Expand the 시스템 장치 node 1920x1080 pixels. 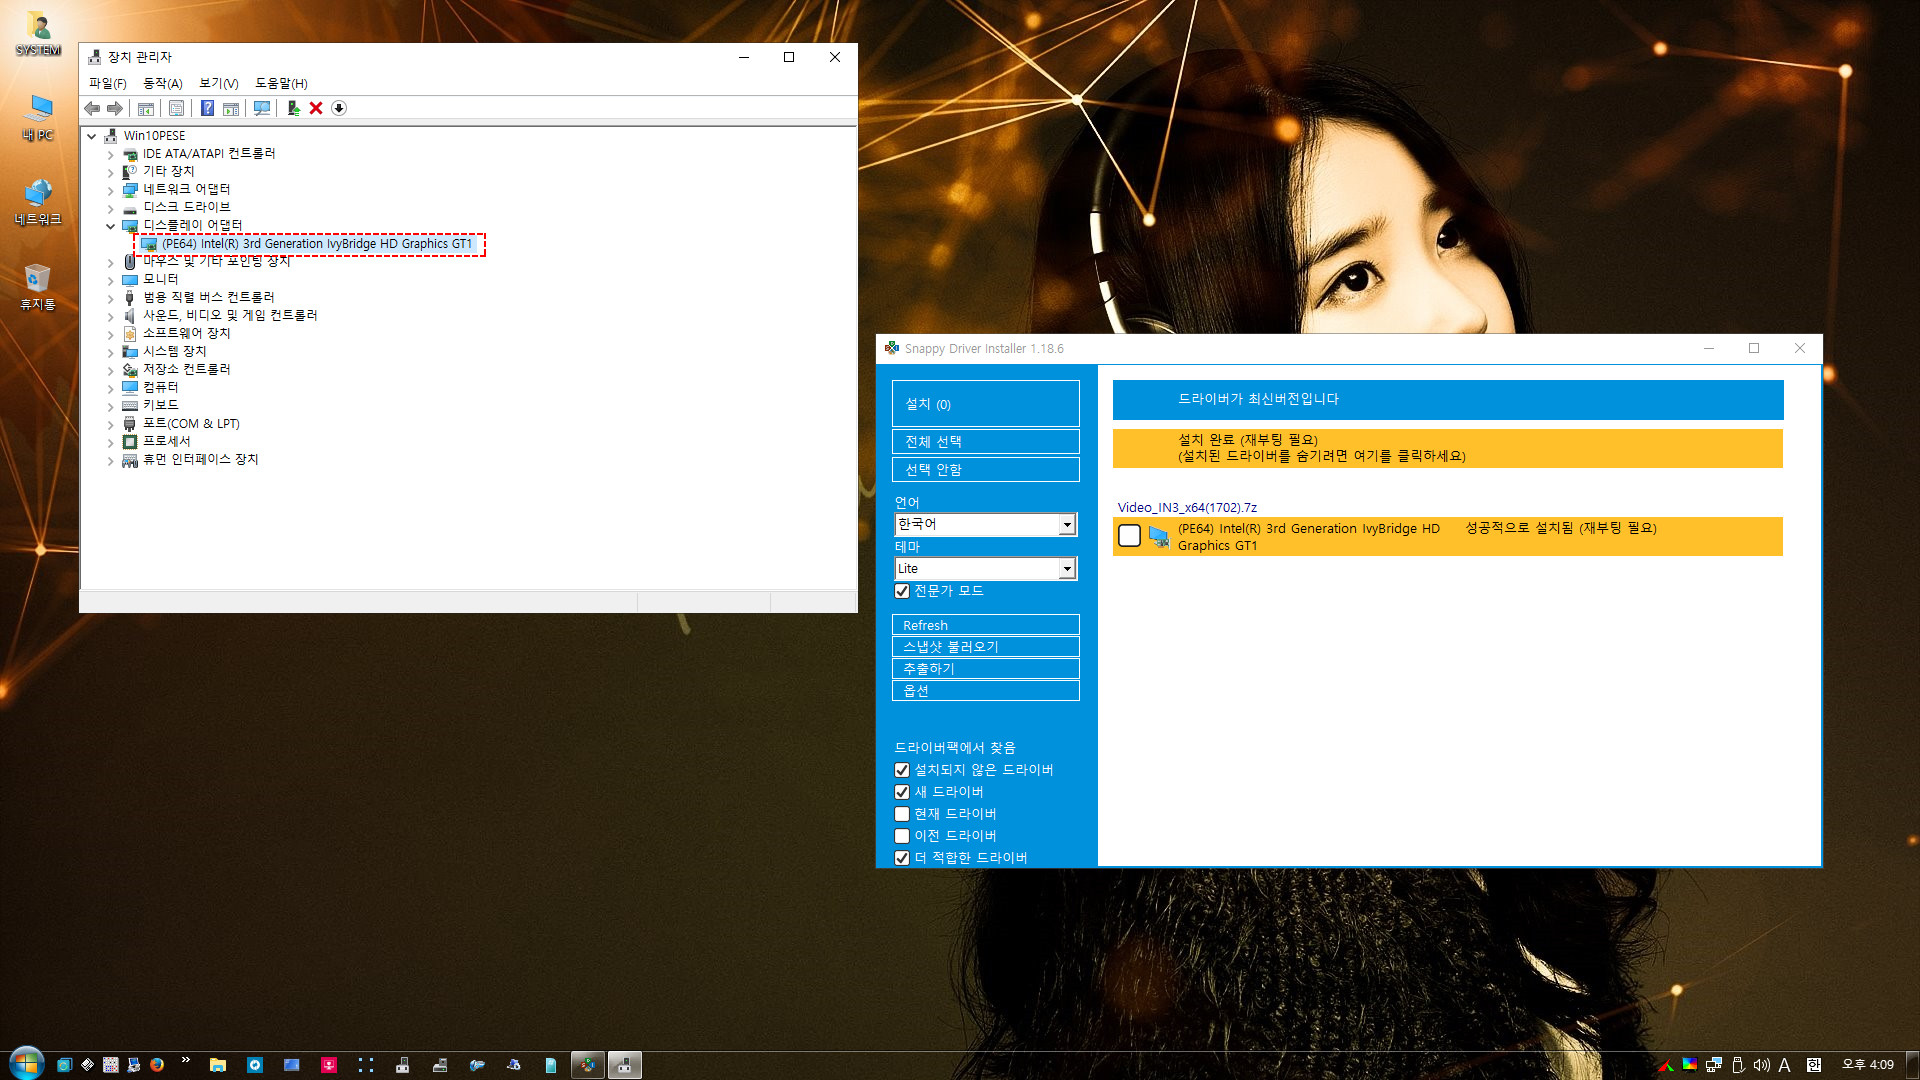111,352
